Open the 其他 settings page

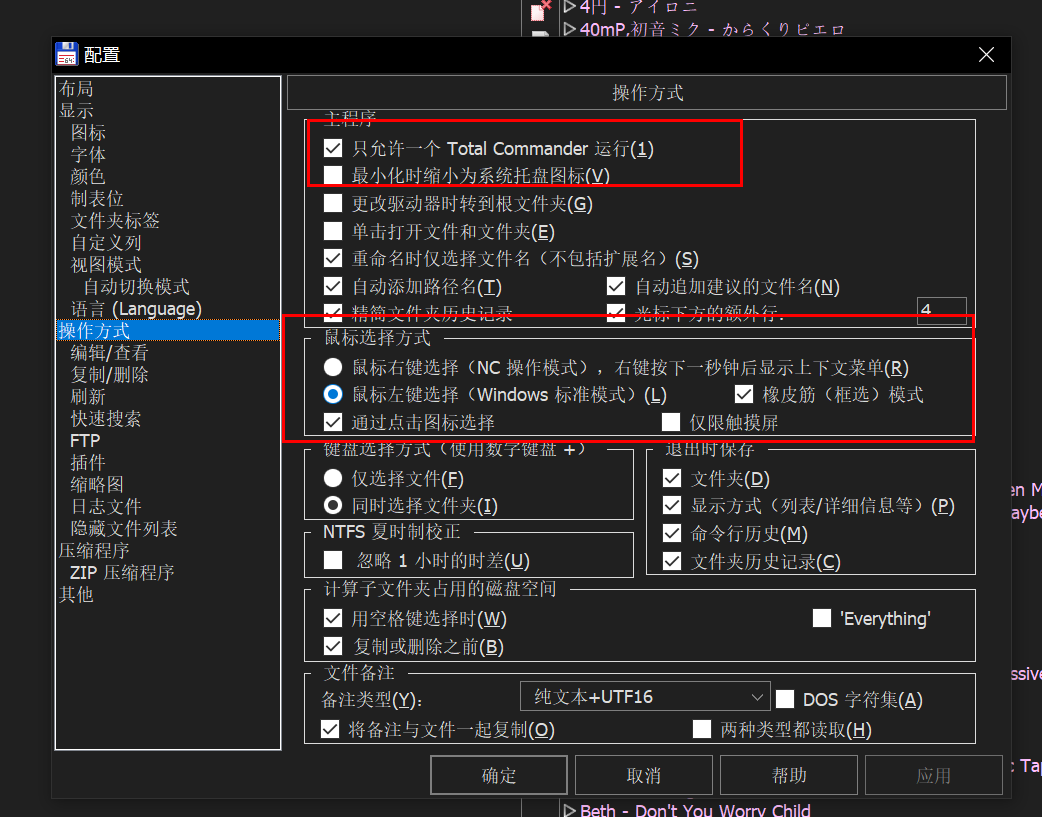pyautogui.click(x=76, y=594)
